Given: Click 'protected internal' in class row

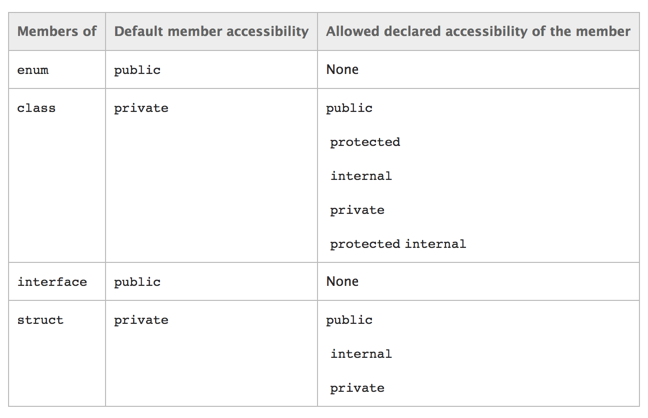Looking at the screenshot, I should (398, 244).
